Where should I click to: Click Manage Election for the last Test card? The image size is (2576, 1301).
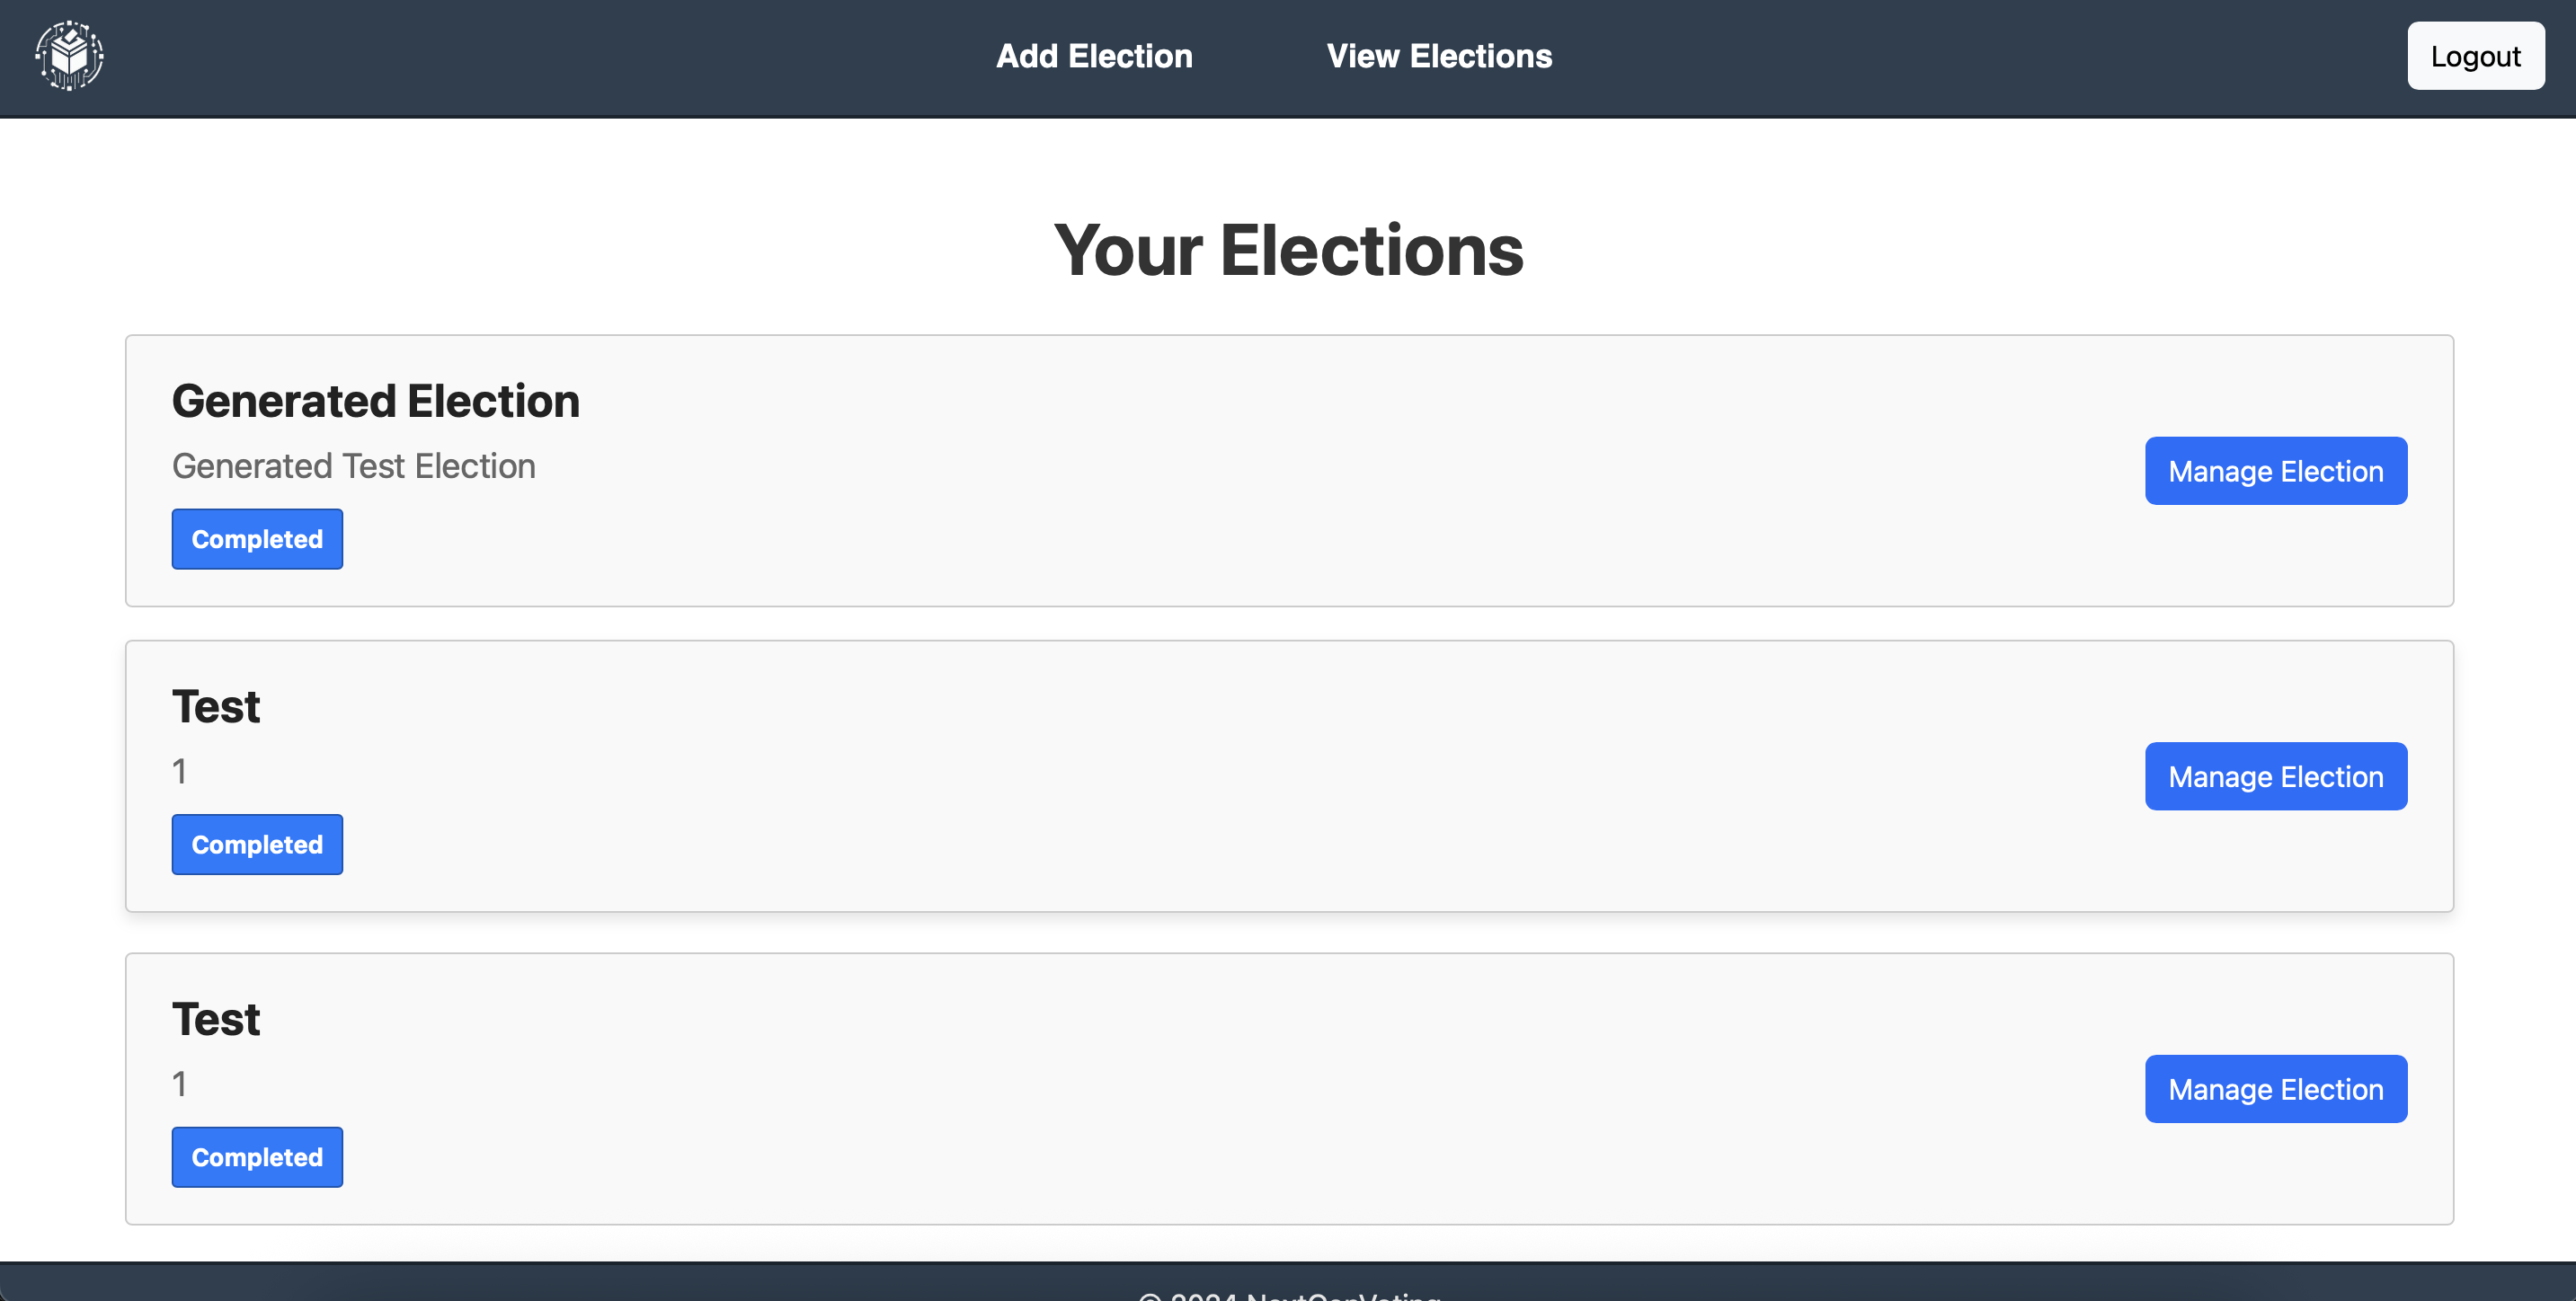[2275, 1089]
